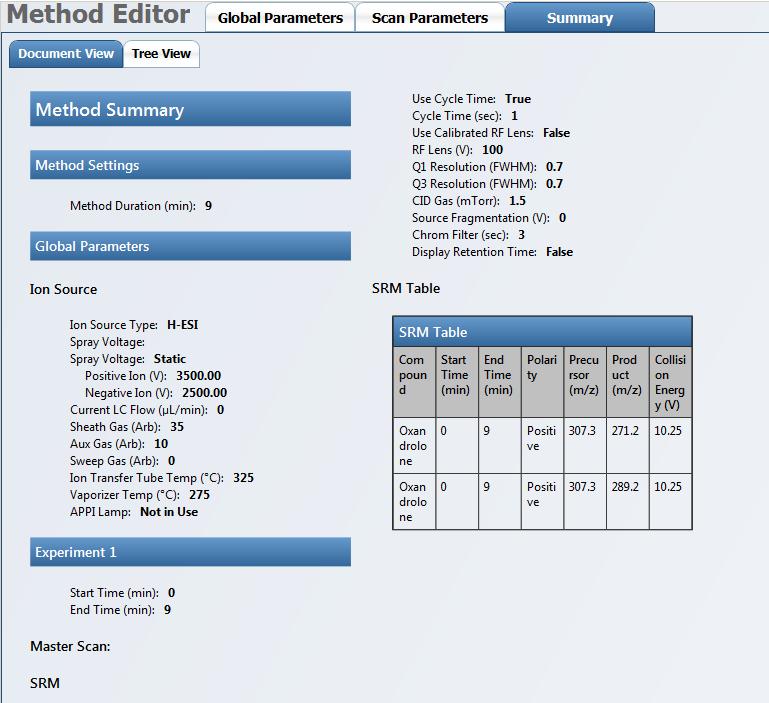Click the Method Settings section header
The height and width of the screenshot is (703, 769).
(x=190, y=165)
